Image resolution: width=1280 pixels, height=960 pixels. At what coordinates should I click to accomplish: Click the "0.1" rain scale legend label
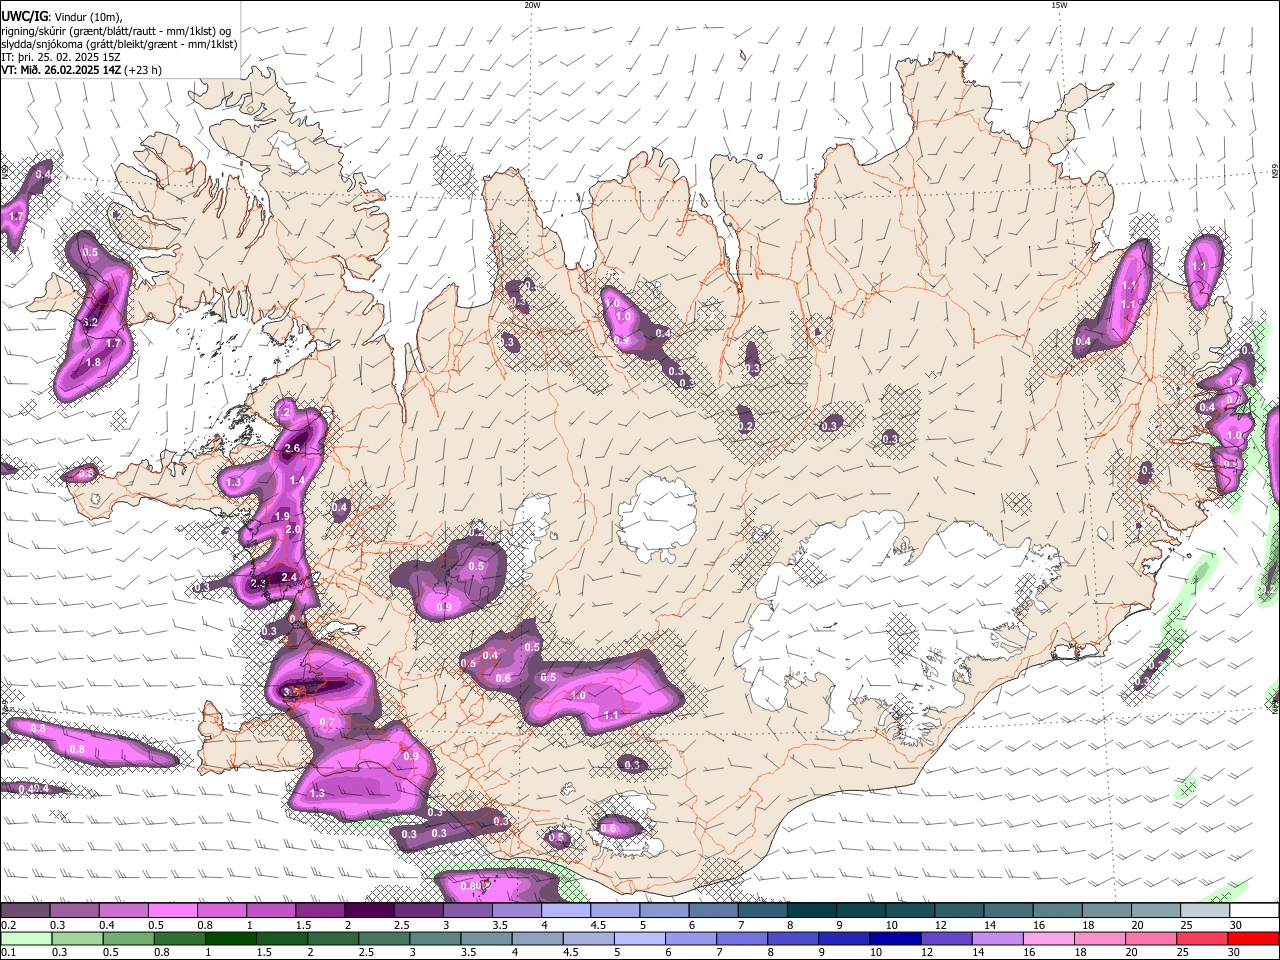9,952
